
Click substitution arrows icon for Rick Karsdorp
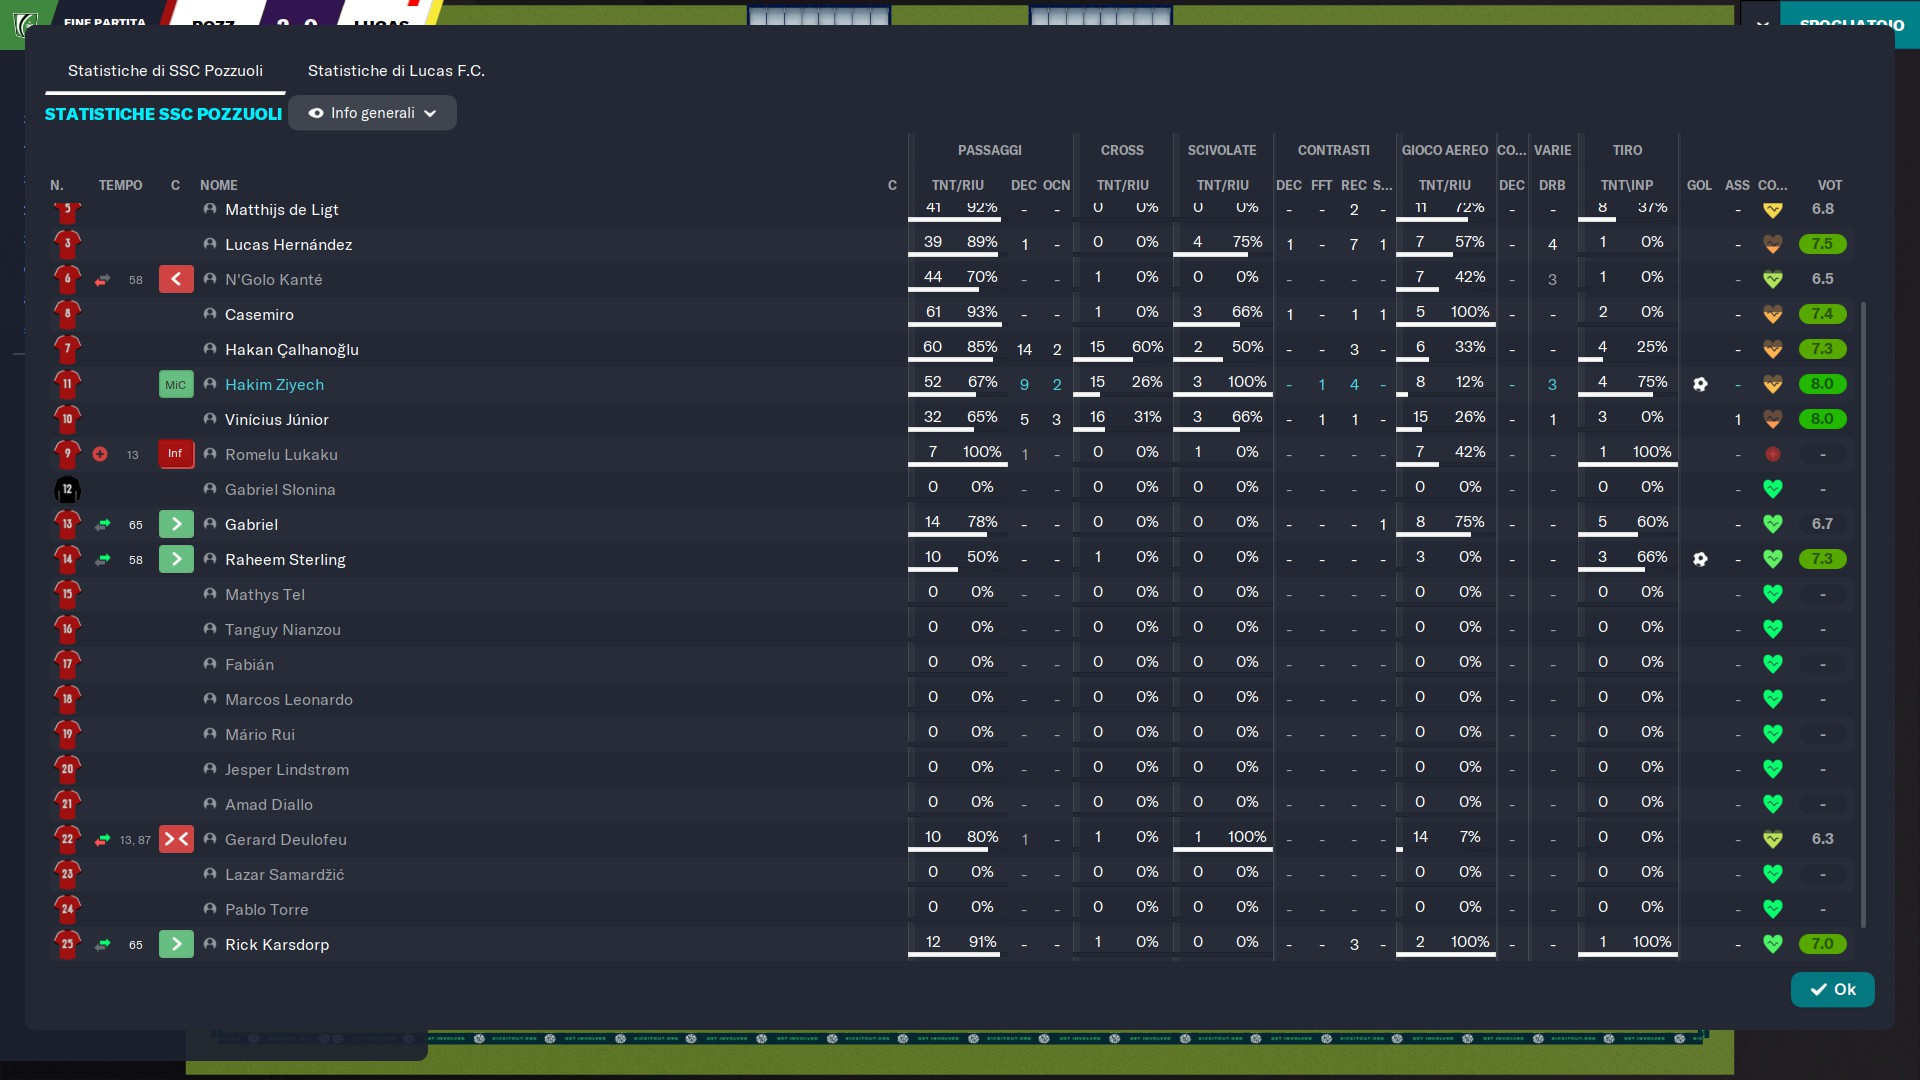pyautogui.click(x=102, y=944)
